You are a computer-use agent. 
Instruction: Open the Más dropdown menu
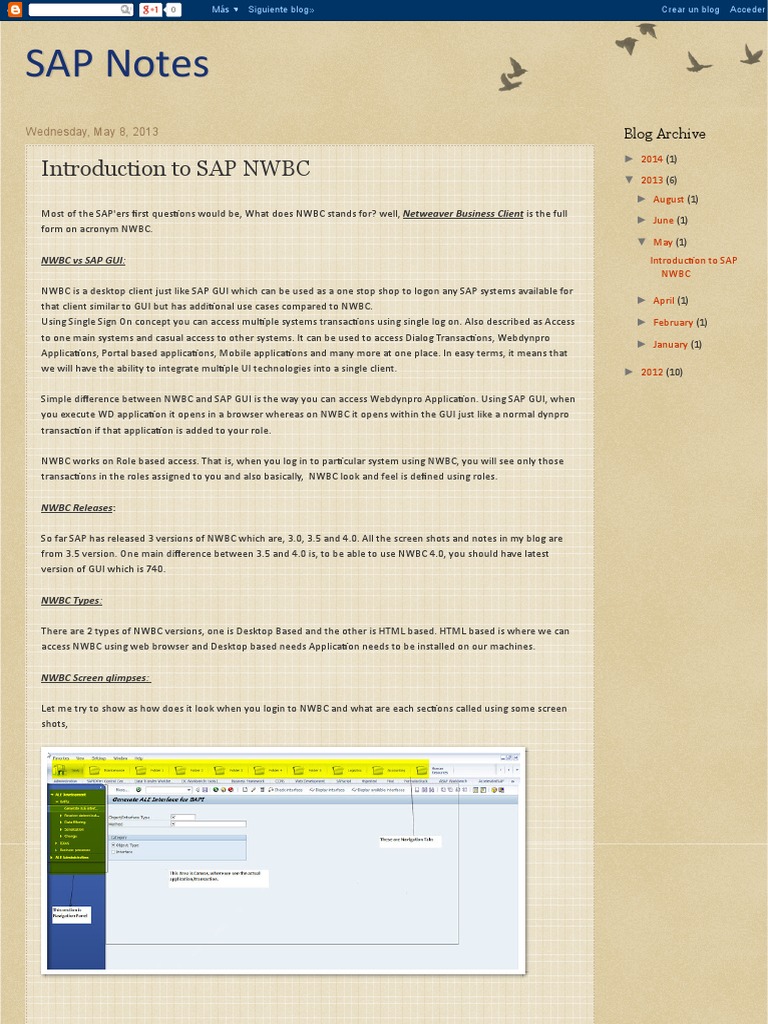click(225, 10)
